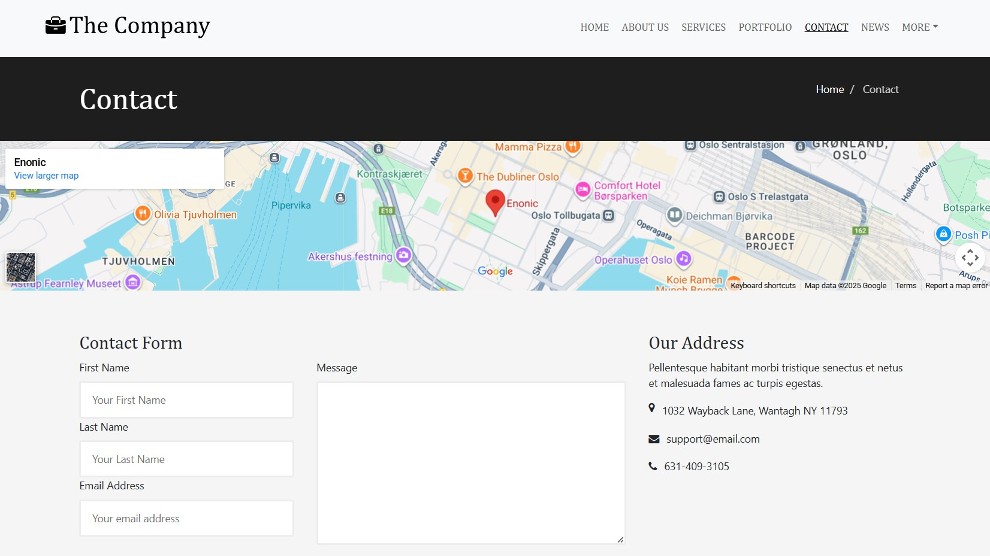Click the briefcase logo icon
Screen dimensions: 990x556
pos(56,26)
